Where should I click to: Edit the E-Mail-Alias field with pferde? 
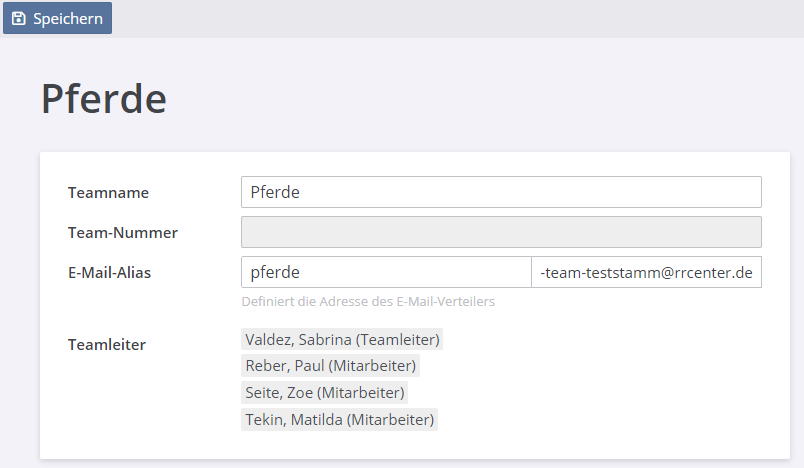pyautogui.click(x=386, y=272)
